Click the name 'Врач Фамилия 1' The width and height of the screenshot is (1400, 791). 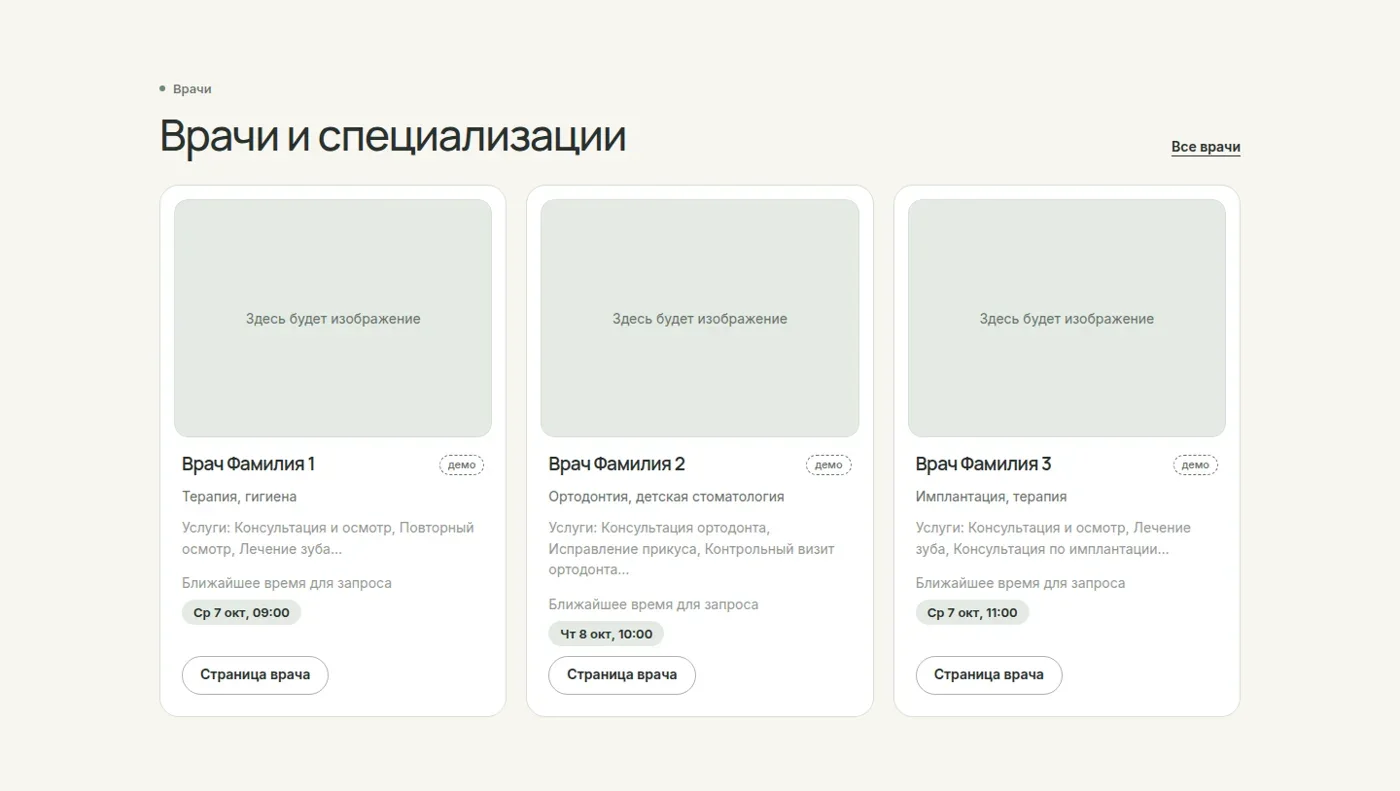(x=248, y=464)
